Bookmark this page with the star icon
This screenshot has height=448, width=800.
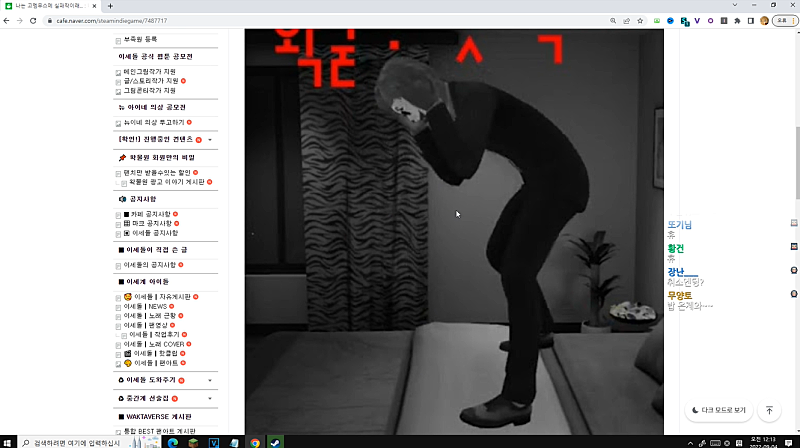pos(640,21)
